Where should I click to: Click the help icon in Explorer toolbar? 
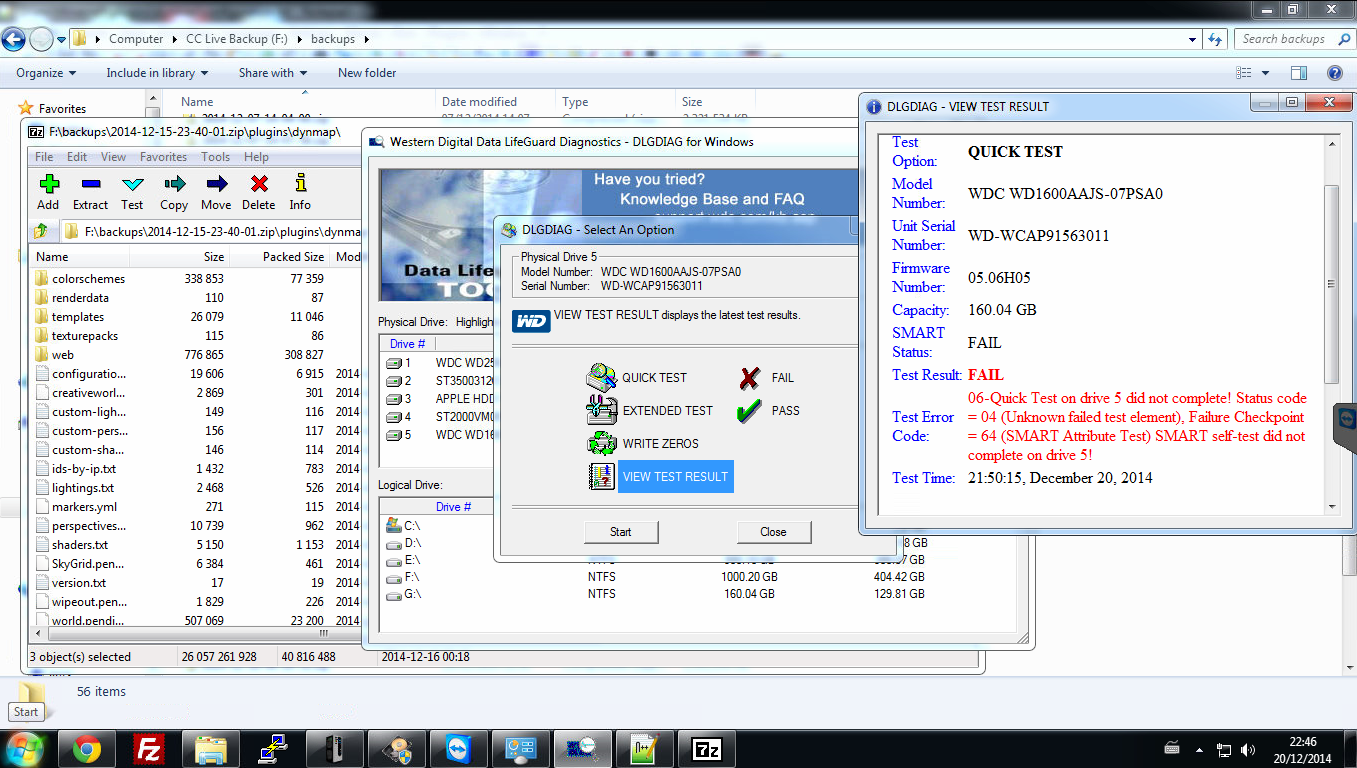(x=1334, y=73)
